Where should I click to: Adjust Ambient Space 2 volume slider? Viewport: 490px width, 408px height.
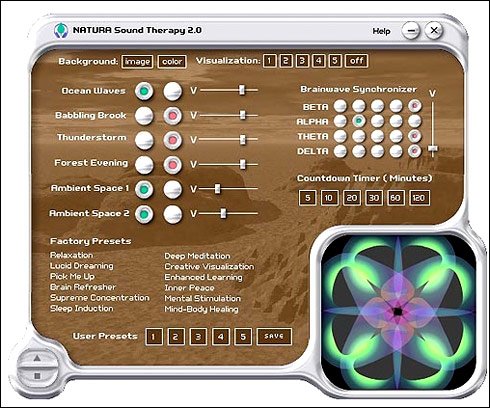(x=223, y=213)
